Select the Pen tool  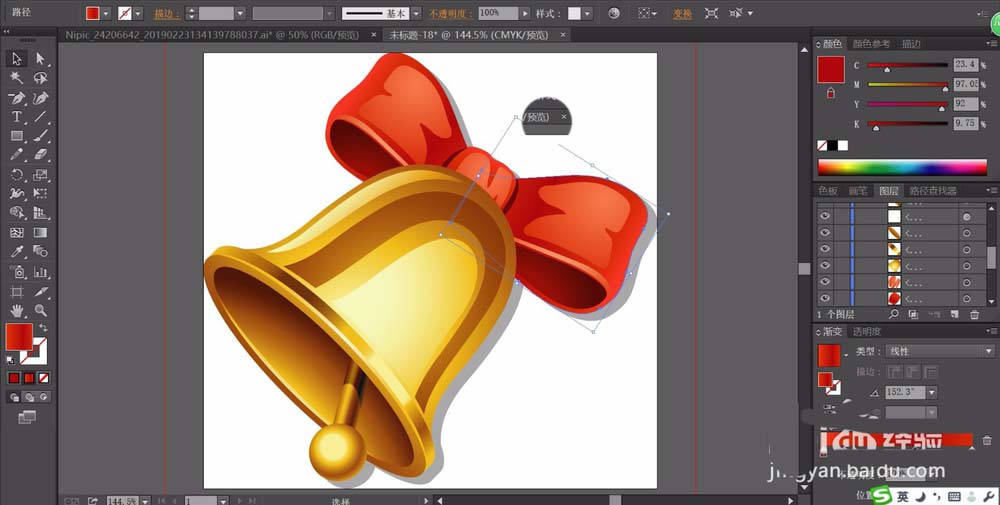pos(17,98)
